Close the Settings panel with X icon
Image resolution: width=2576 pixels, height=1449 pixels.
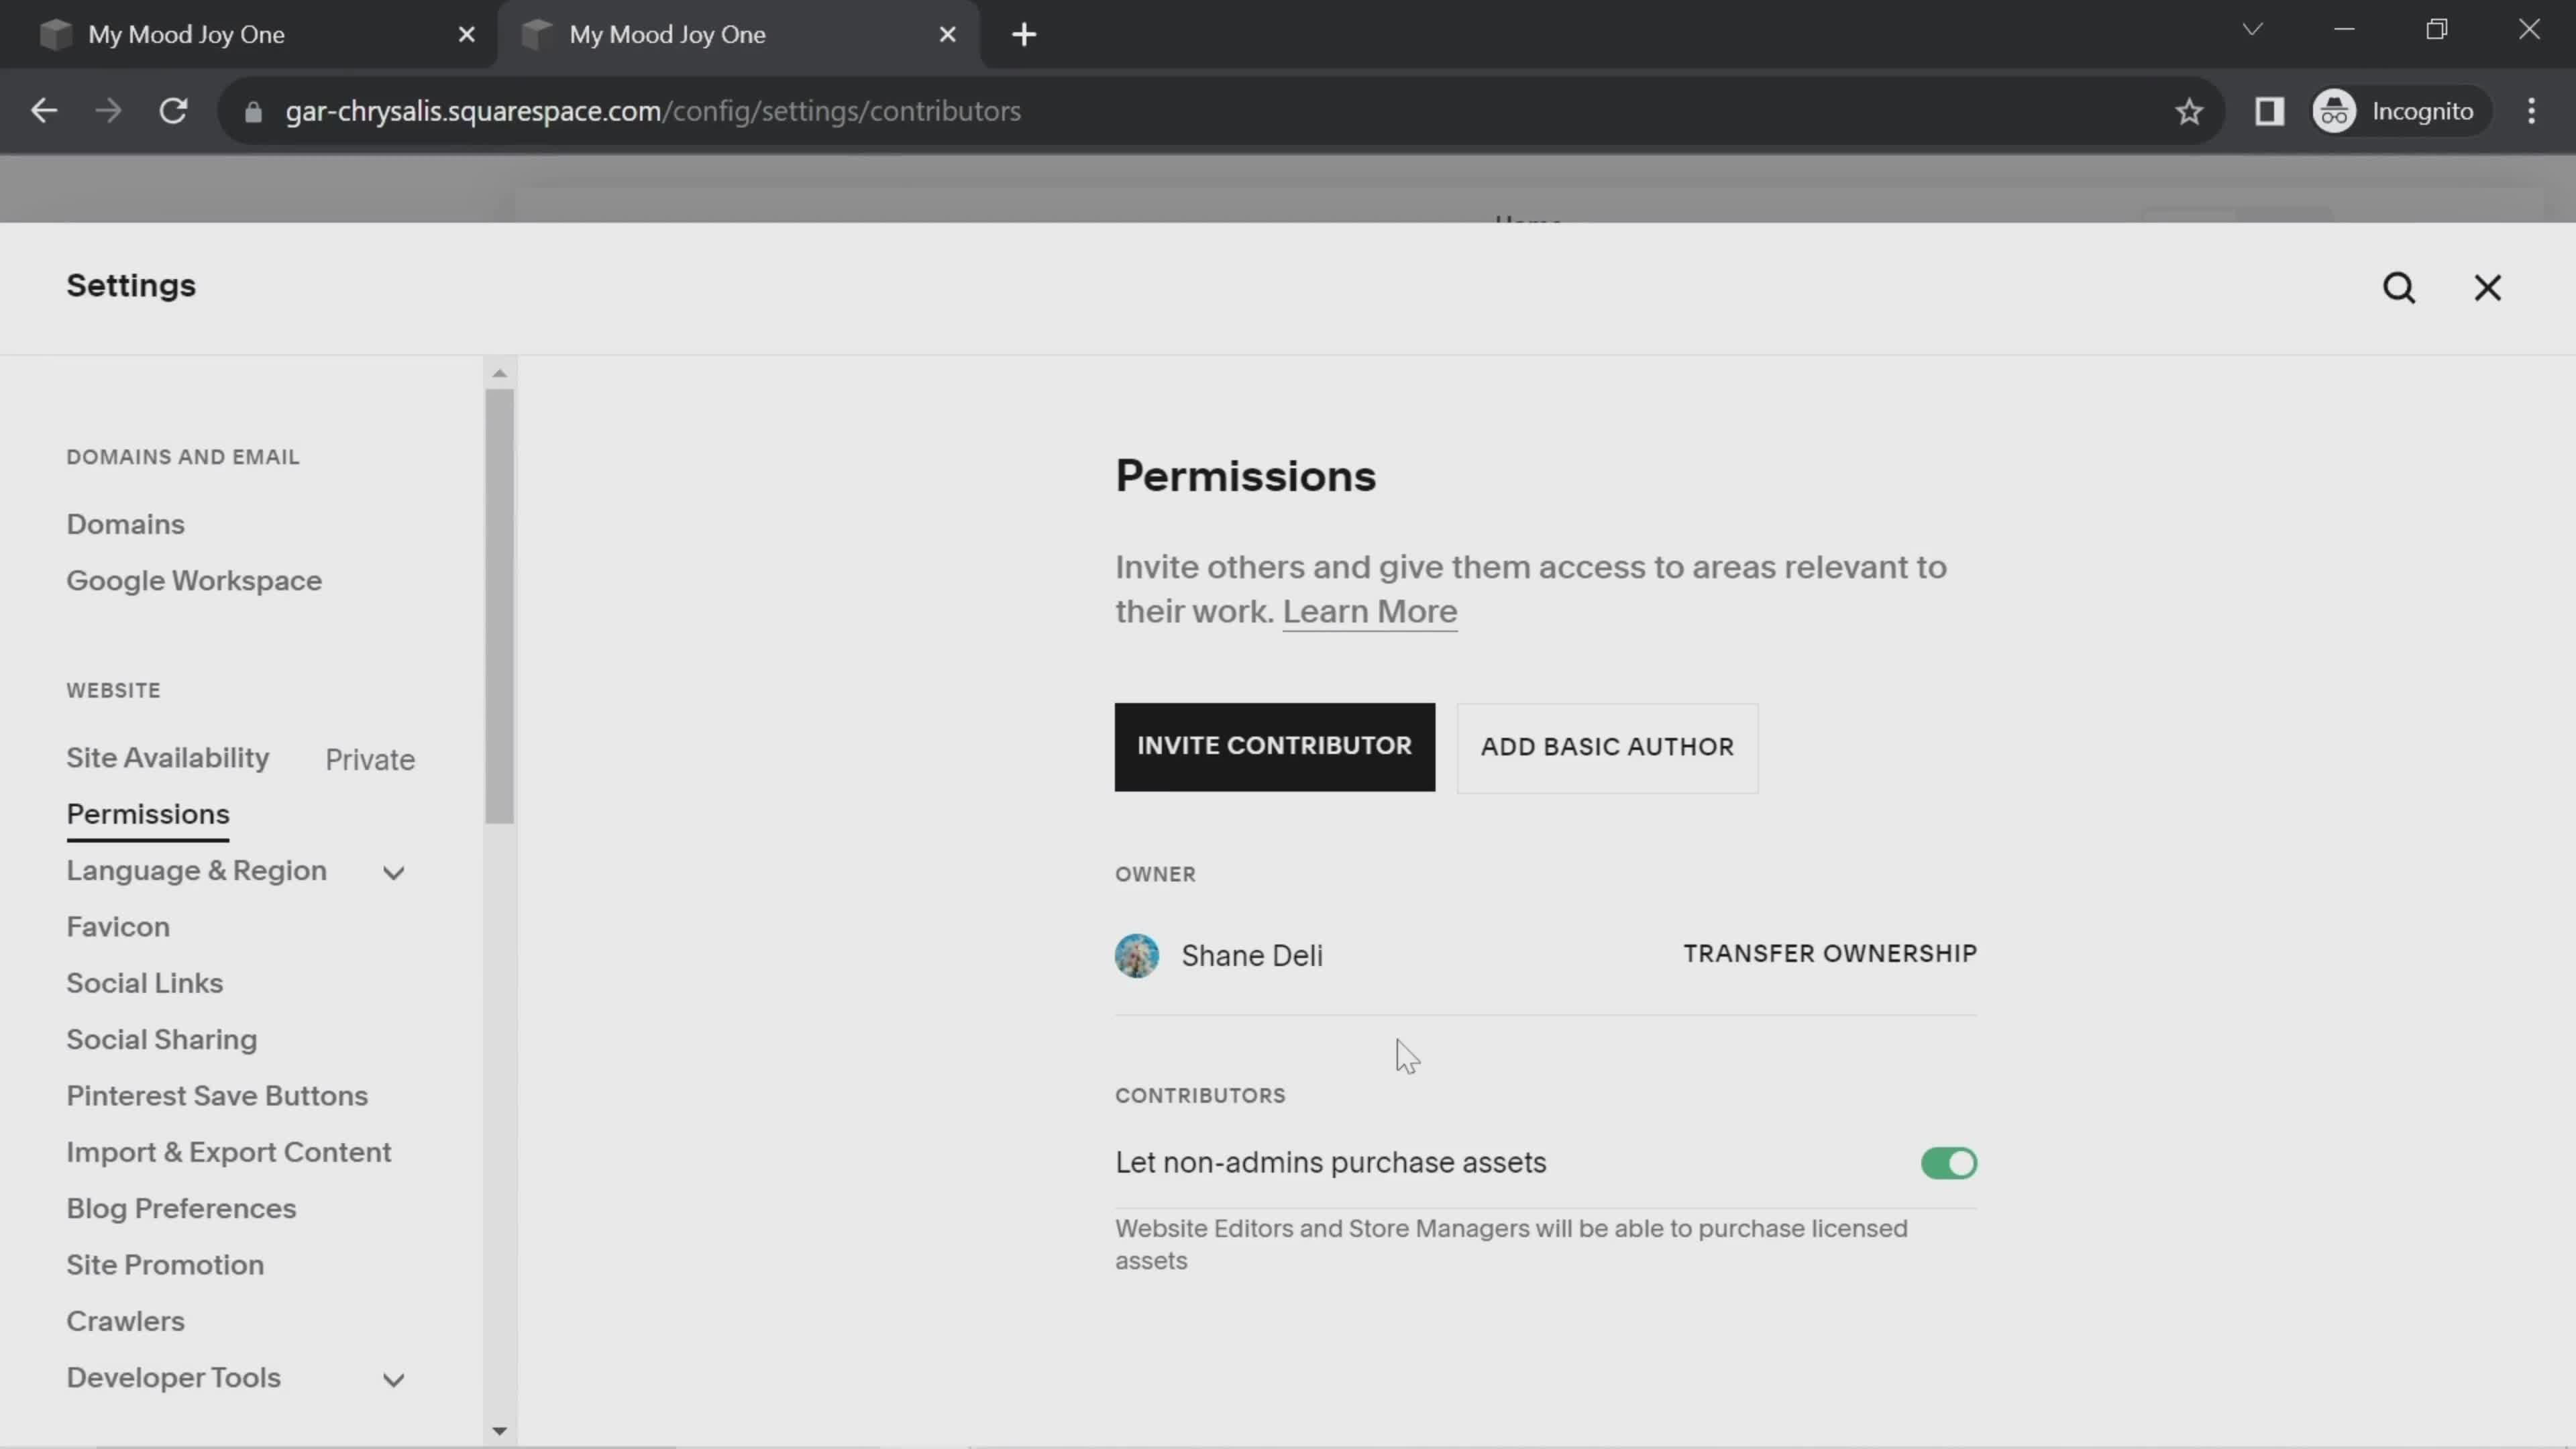click(x=2487, y=288)
